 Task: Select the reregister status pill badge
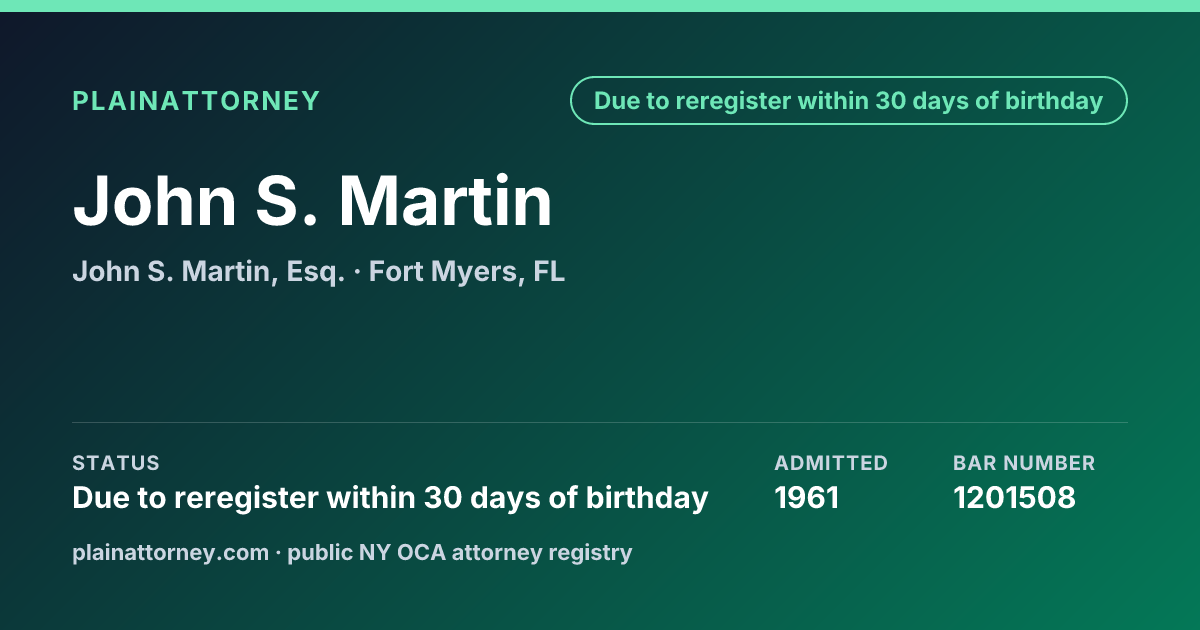click(x=848, y=101)
